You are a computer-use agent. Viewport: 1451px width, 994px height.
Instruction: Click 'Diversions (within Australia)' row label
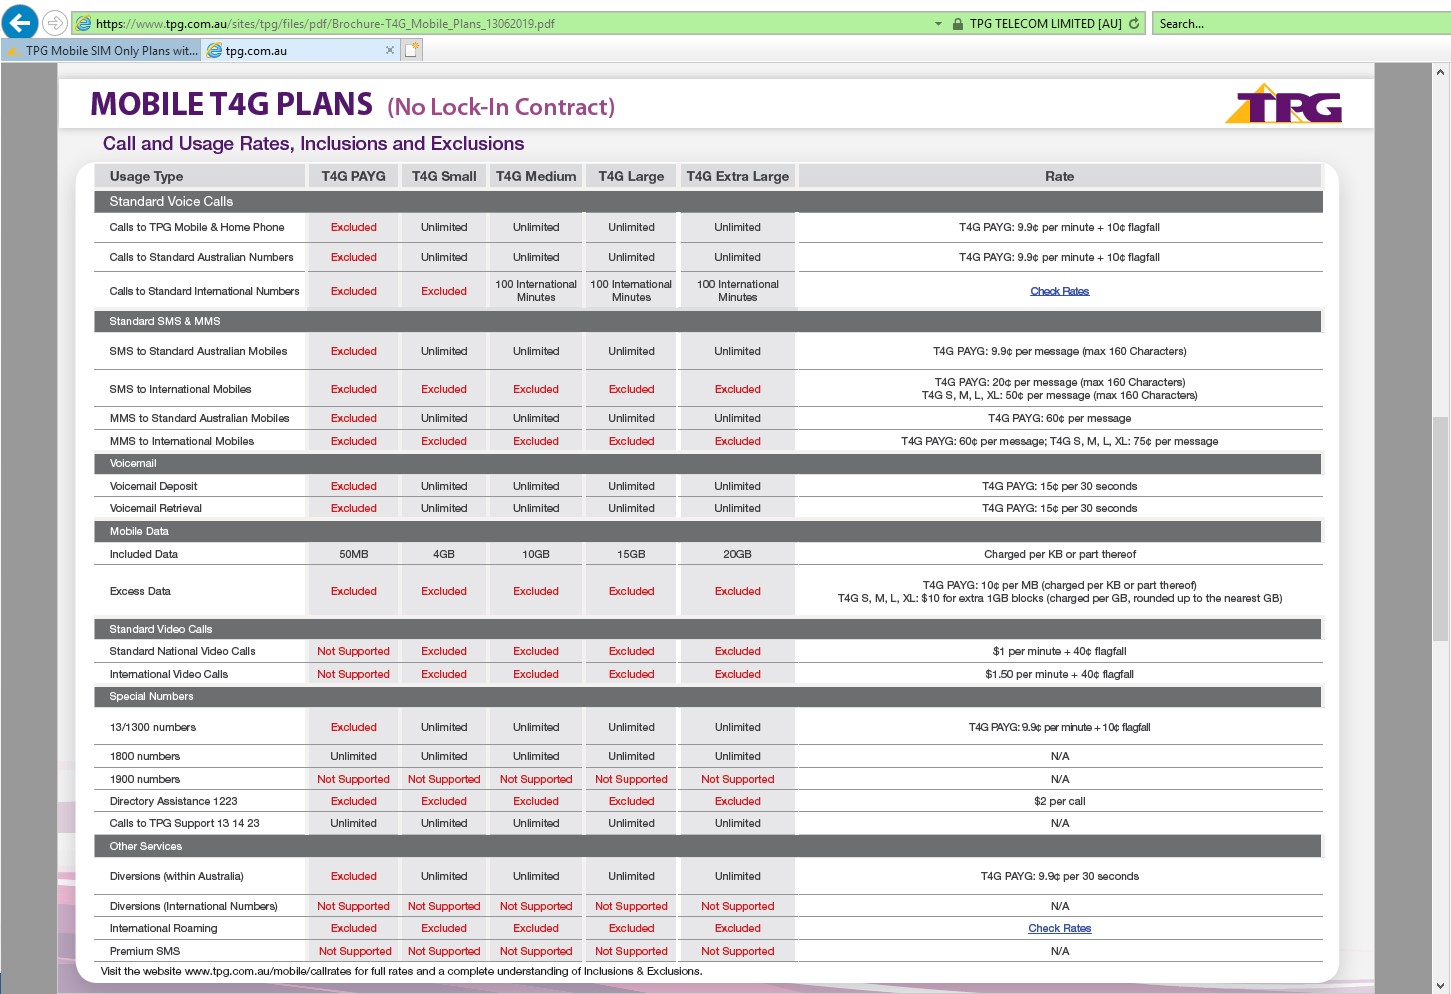[176, 876]
